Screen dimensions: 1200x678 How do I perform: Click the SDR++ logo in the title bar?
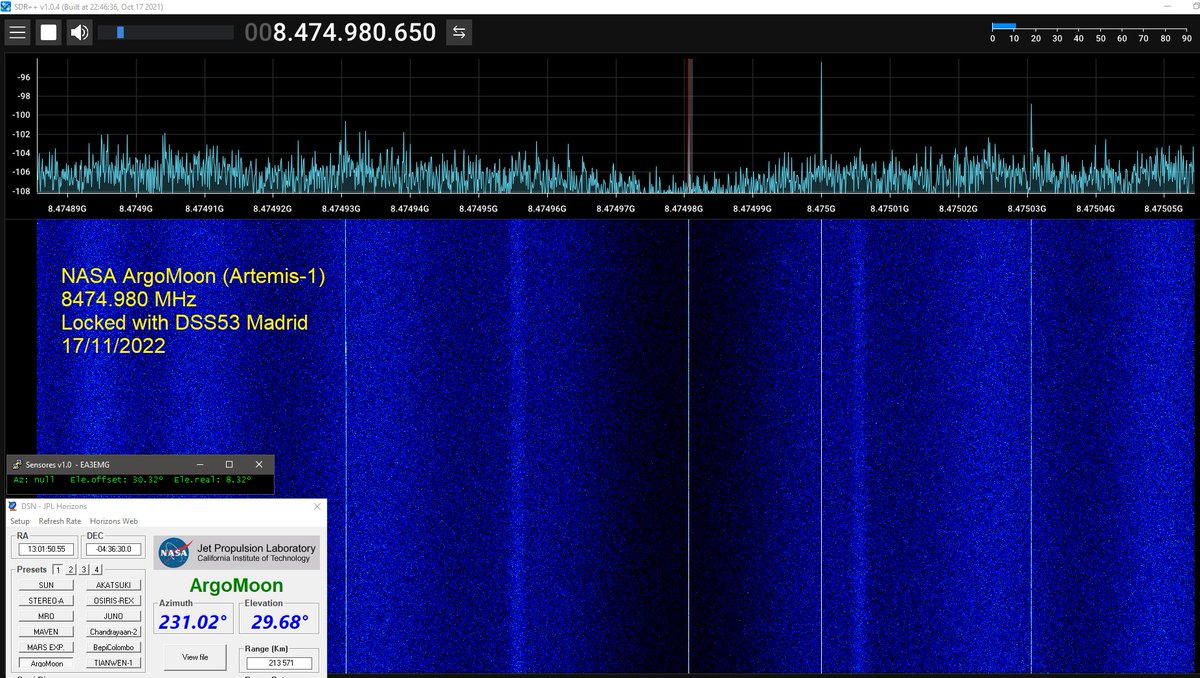(8, 6)
